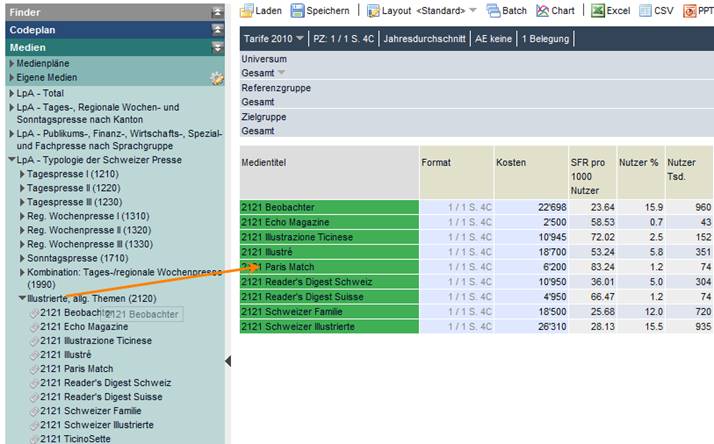Click the Jahresdurchschnitt setting
This screenshot has height=444, width=714.
(424, 39)
